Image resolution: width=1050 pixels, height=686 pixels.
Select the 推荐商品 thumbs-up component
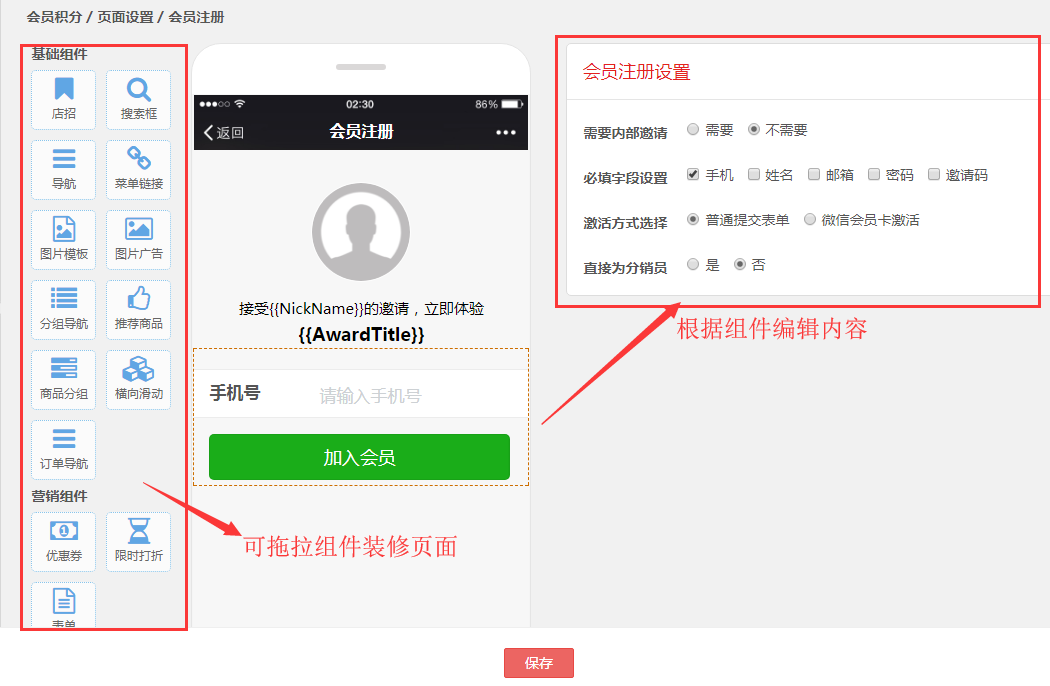(139, 310)
